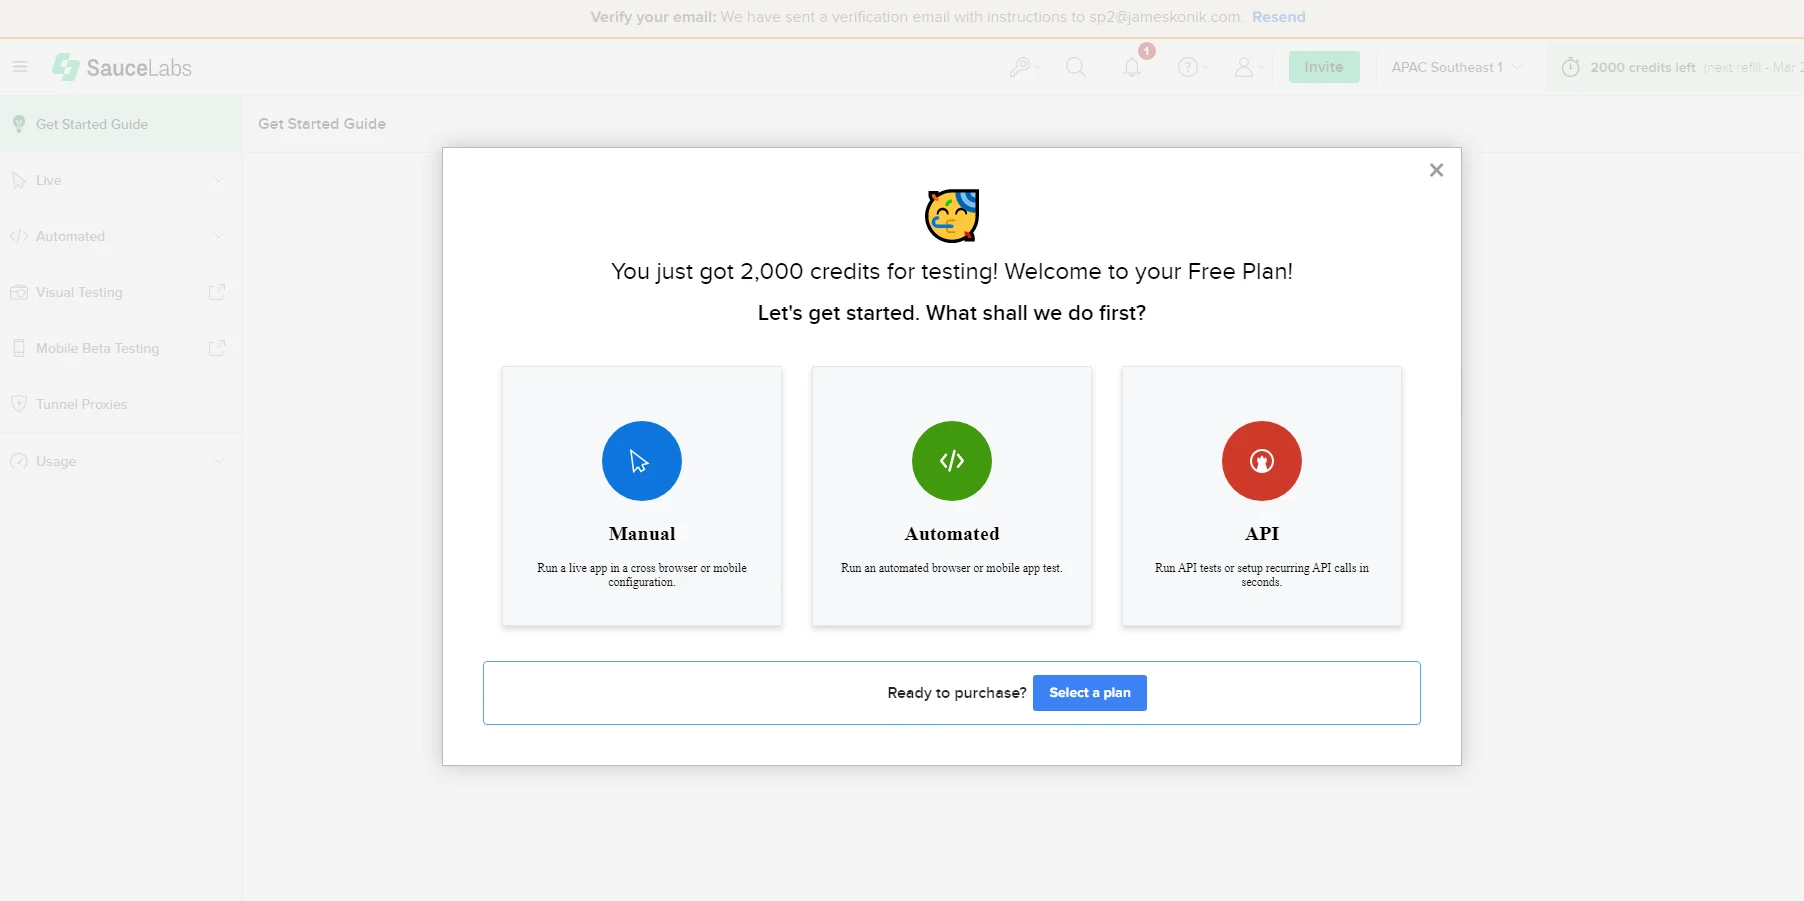Choose the Automated testing card title
Screen dimensions: 1804x901
(x=952, y=534)
